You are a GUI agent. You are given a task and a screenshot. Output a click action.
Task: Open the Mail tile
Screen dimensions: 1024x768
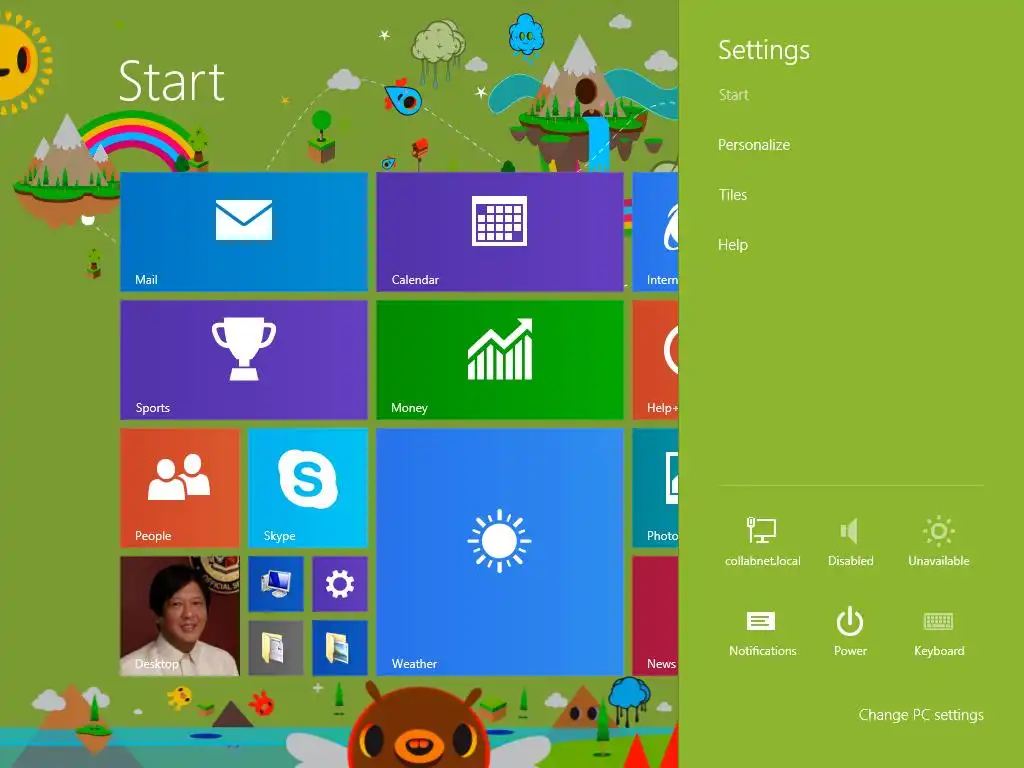pyautogui.click(x=244, y=232)
